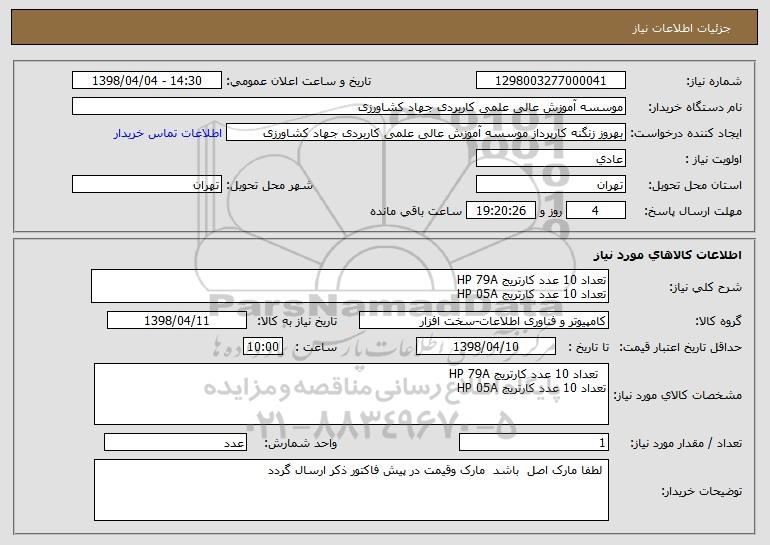Select the need date field 1398/04/11
Image resolution: width=770 pixels, height=545 pixels.
[x=177, y=321]
